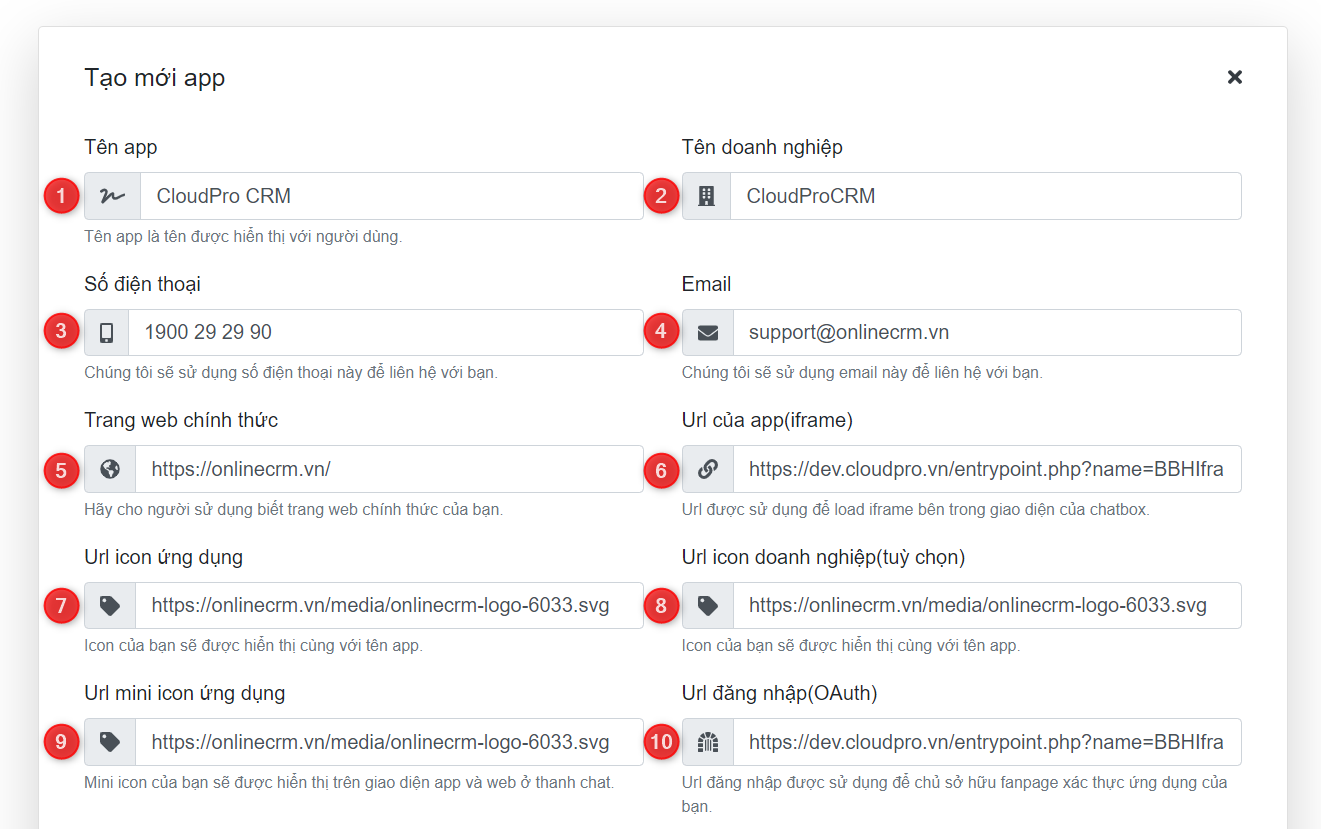Click the phone field showing 1900 29 29 90

click(386, 333)
